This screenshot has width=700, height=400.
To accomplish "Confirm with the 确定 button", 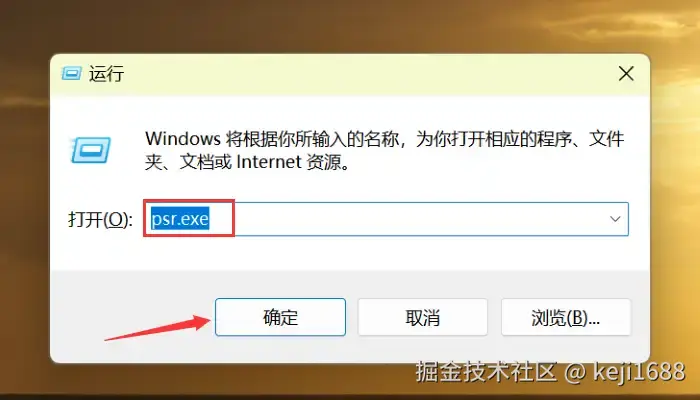I will tap(280, 317).
